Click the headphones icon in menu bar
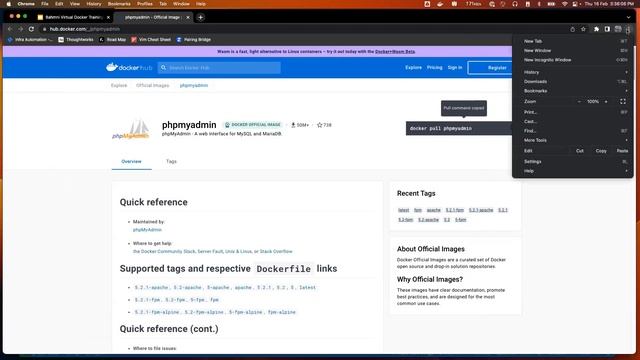Viewport: 640px width, 360px height. point(515,4)
